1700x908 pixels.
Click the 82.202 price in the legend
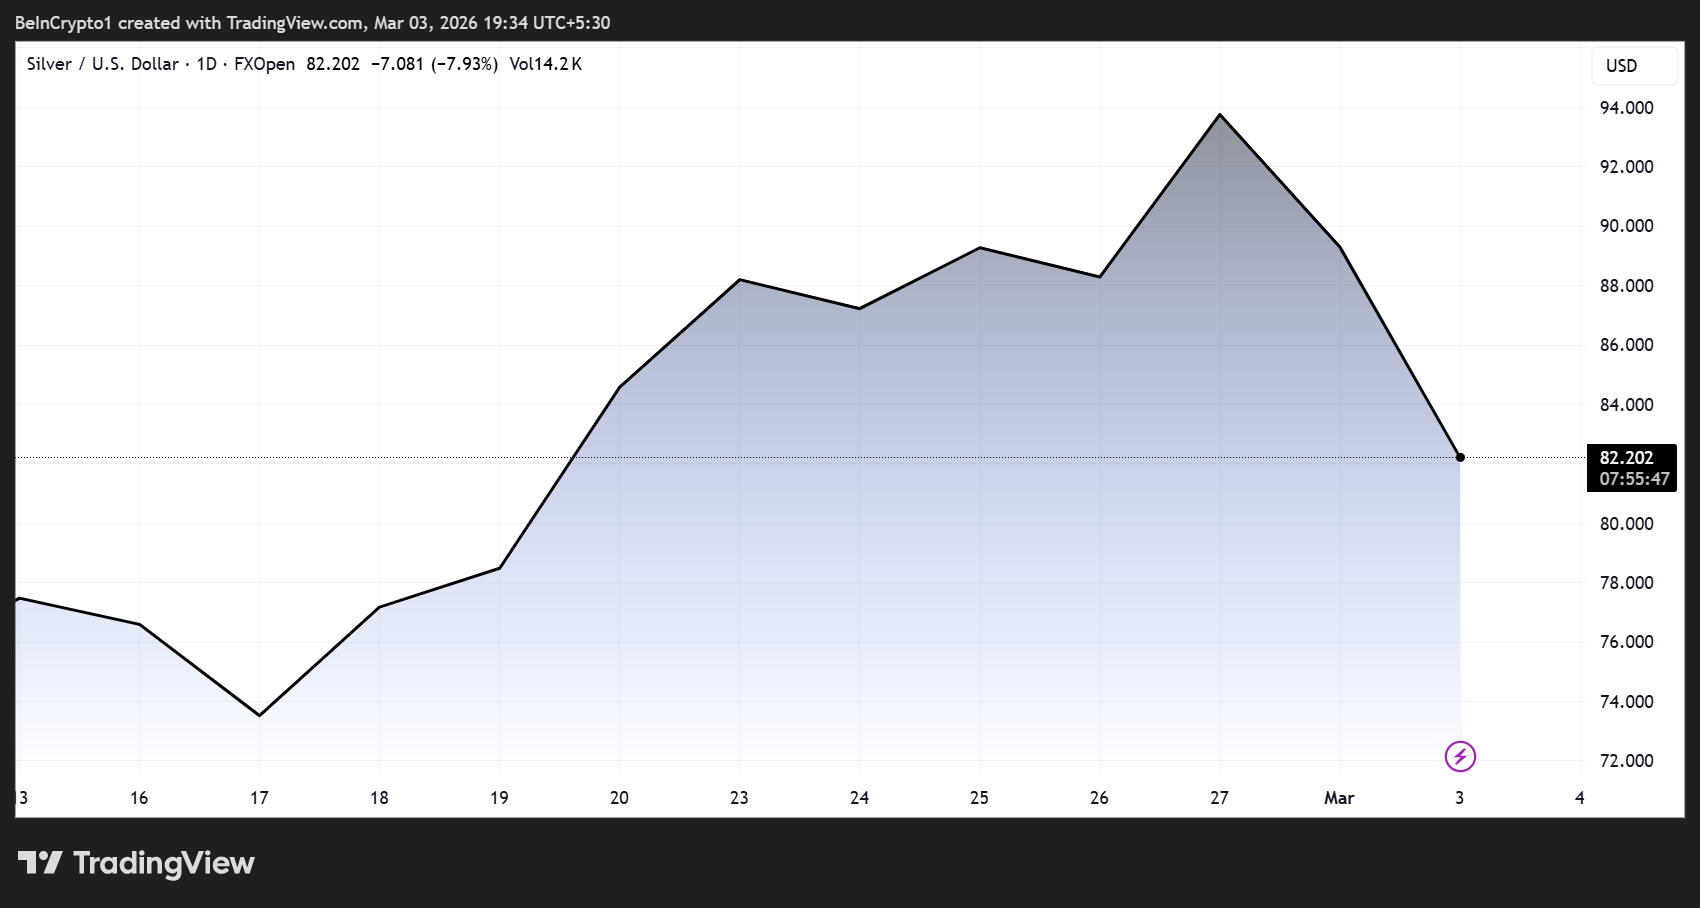pos(331,64)
